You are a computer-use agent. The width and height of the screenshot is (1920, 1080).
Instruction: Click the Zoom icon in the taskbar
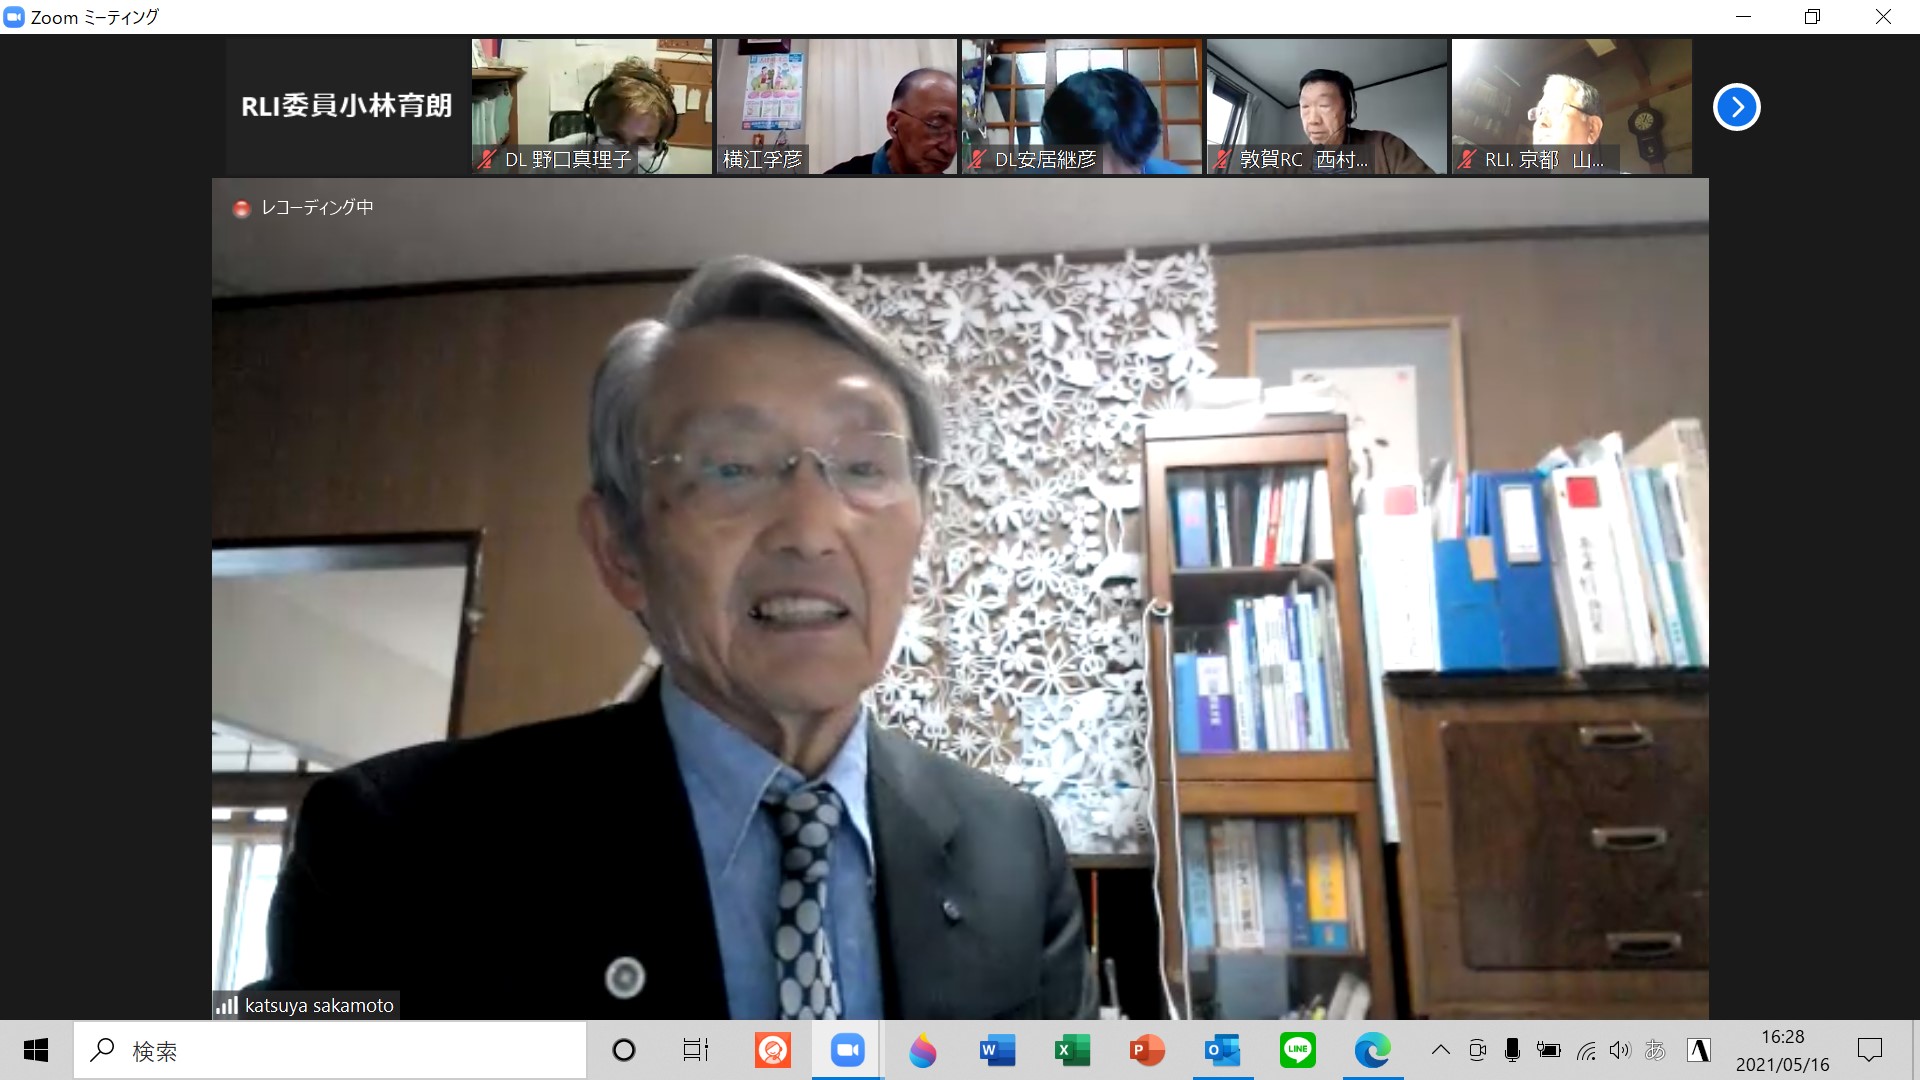point(847,1050)
